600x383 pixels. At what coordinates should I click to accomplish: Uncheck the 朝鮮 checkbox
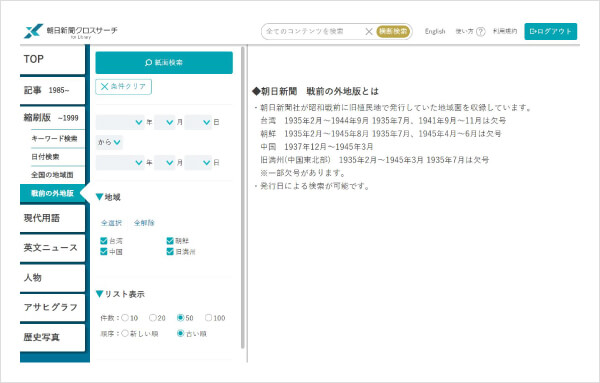pos(170,241)
